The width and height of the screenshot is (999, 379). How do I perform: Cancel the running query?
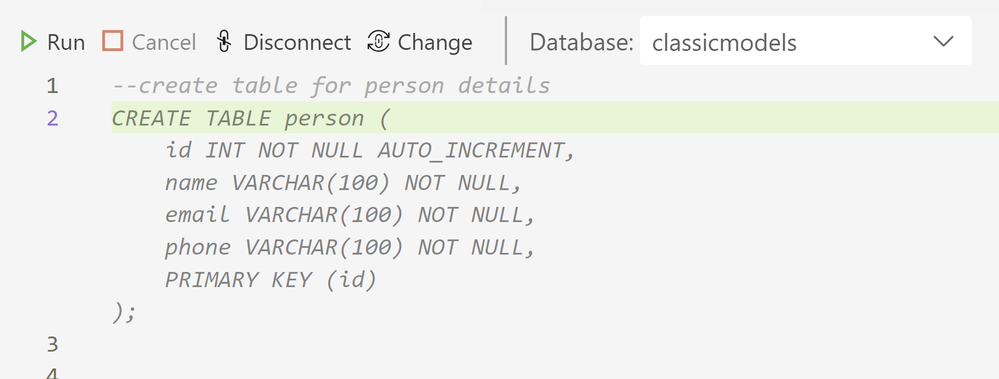click(x=150, y=42)
